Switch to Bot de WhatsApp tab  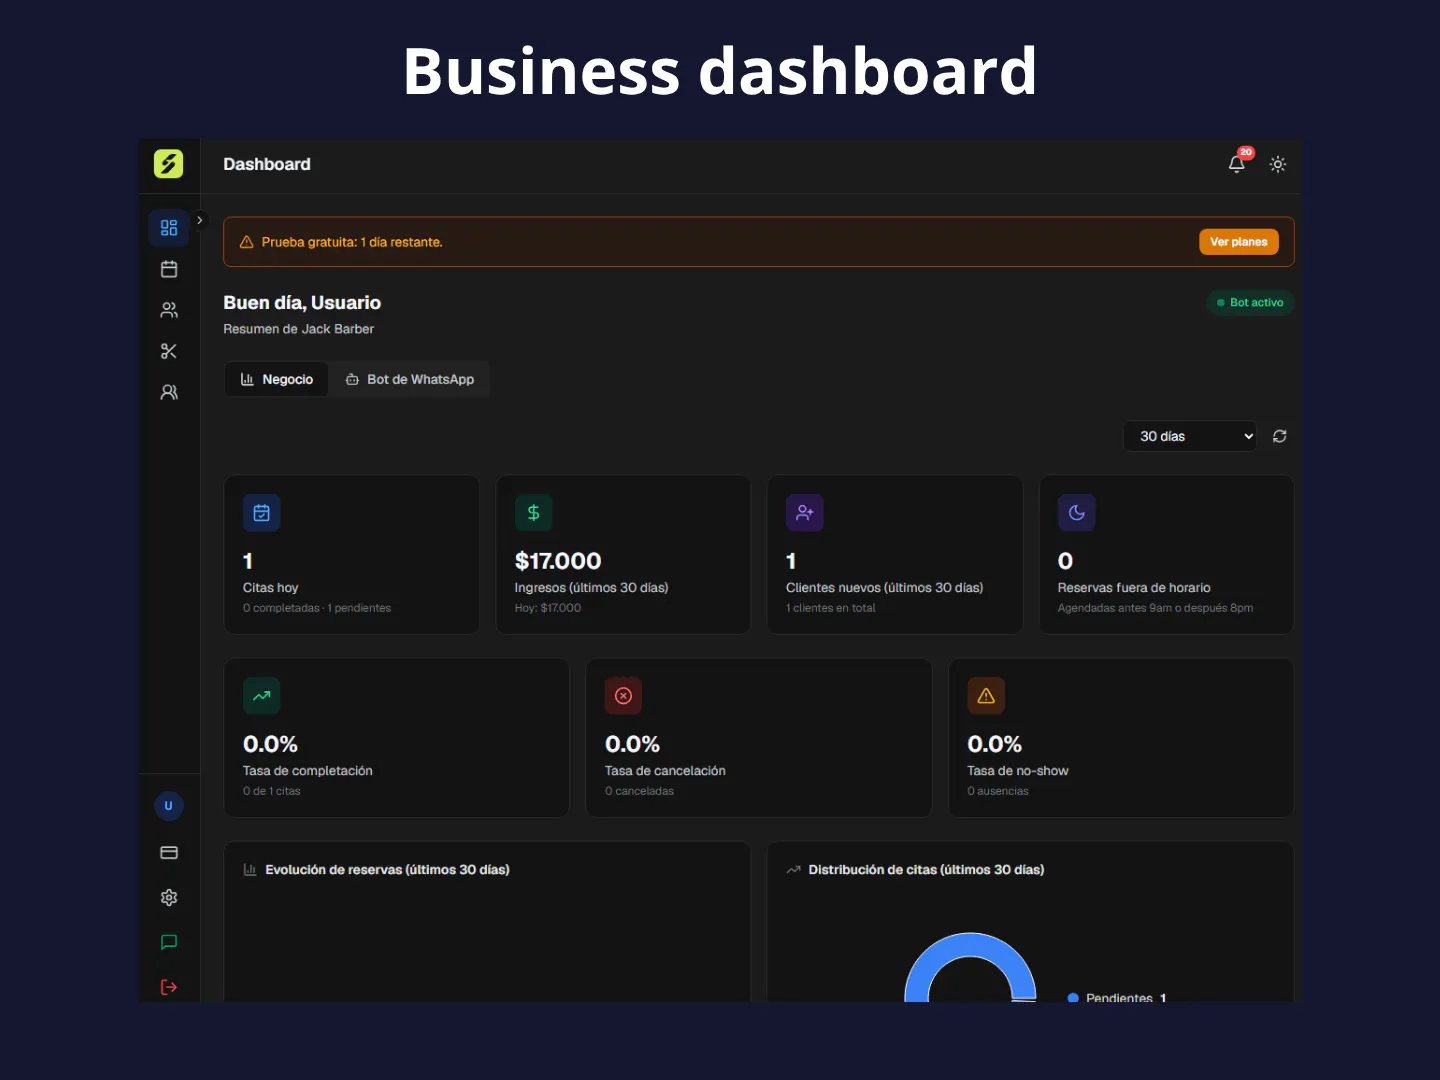click(410, 379)
